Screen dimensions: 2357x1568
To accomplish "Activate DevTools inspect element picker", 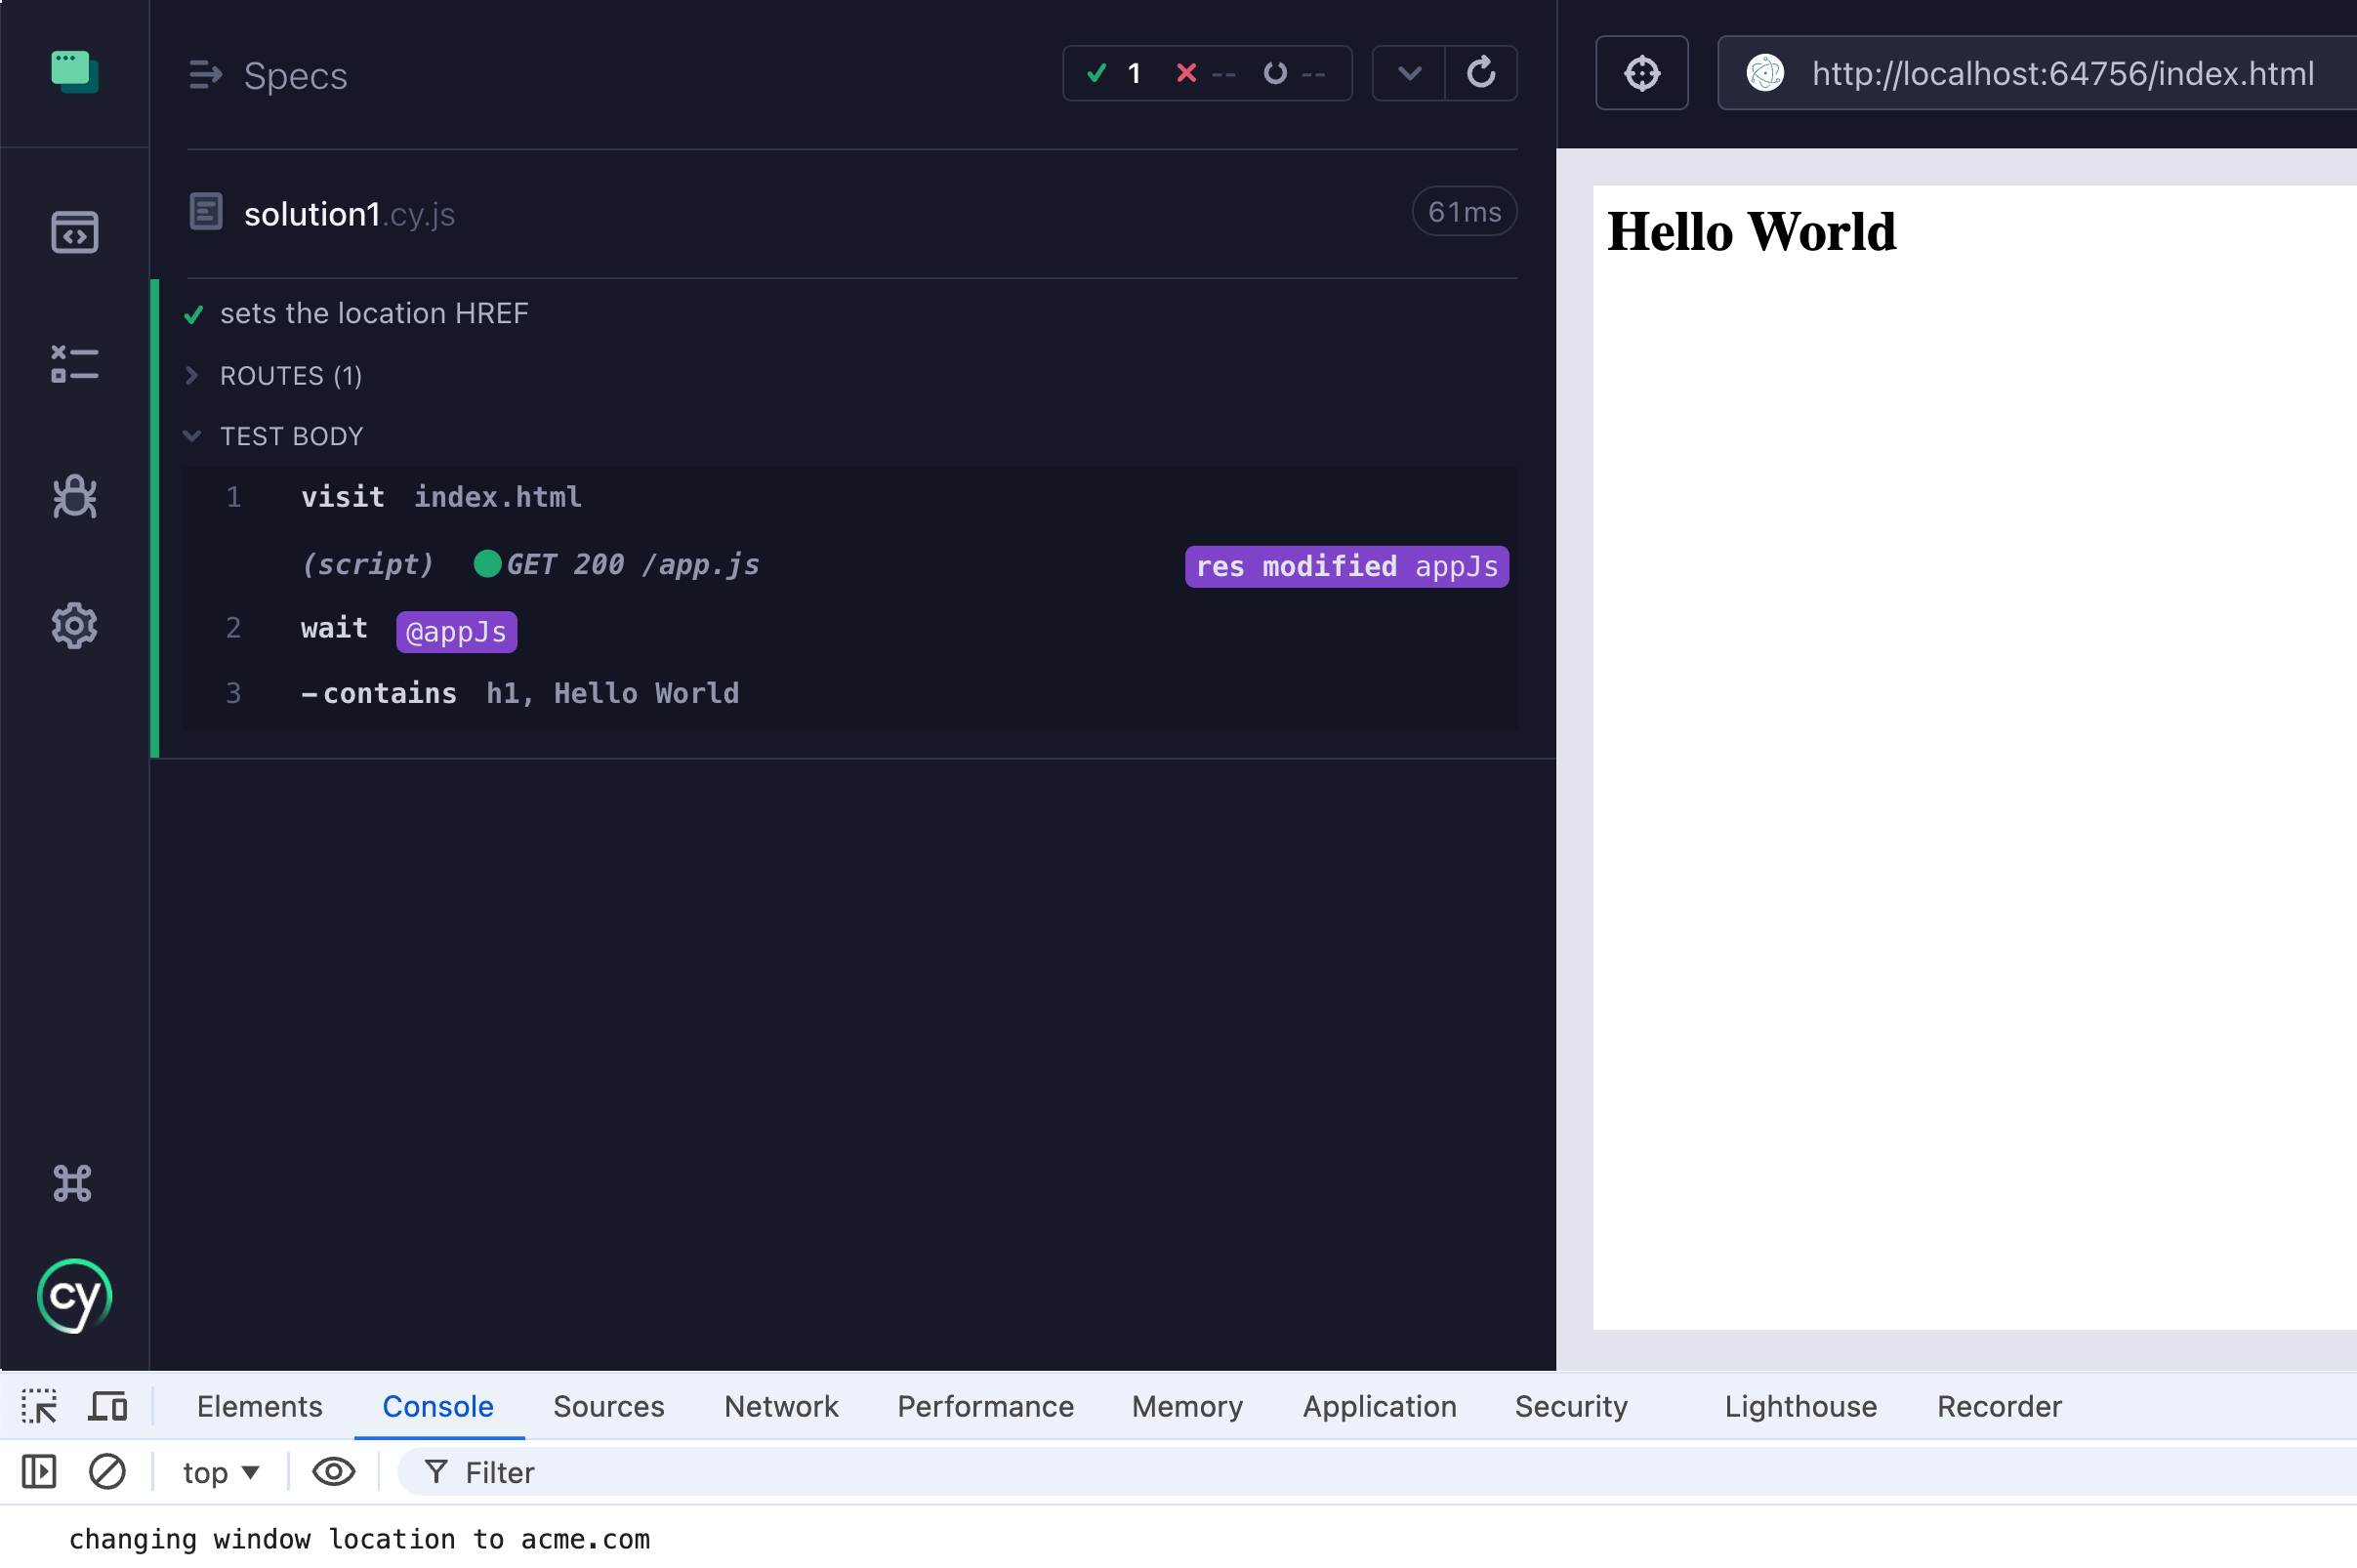I will (39, 1406).
